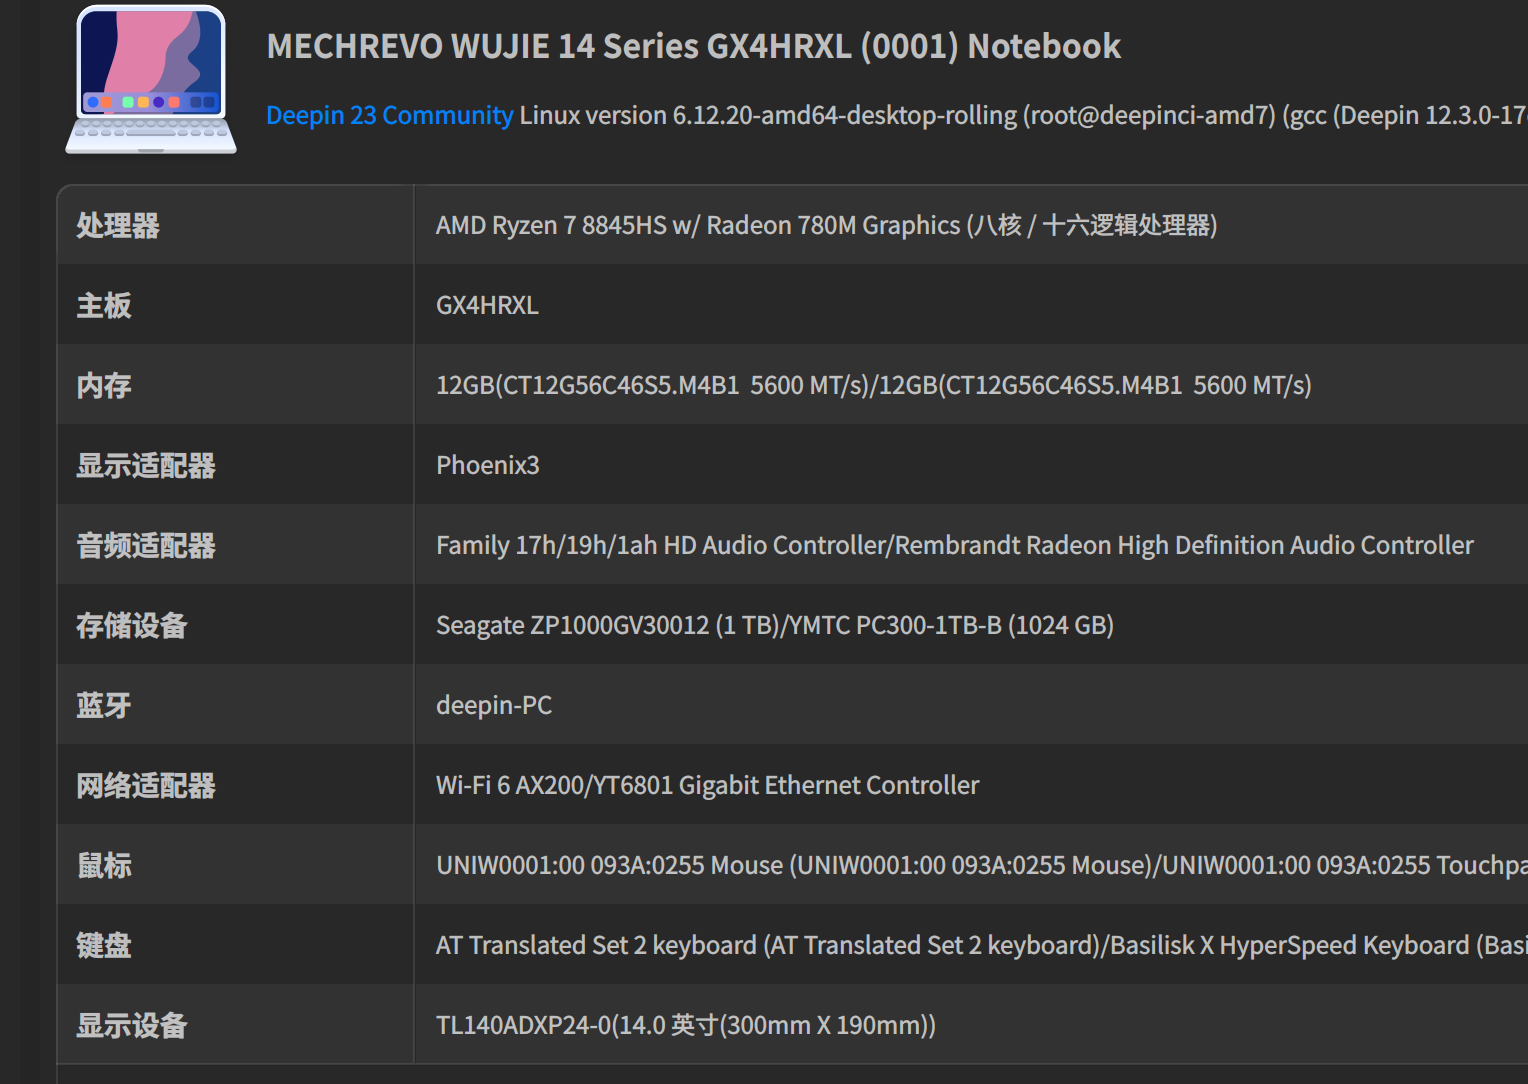Click the Wi-Fi 6 AX200/YT6801 network value
The height and width of the screenshot is (1084, 1528).
pyautogui.click(x=707, y=785)
